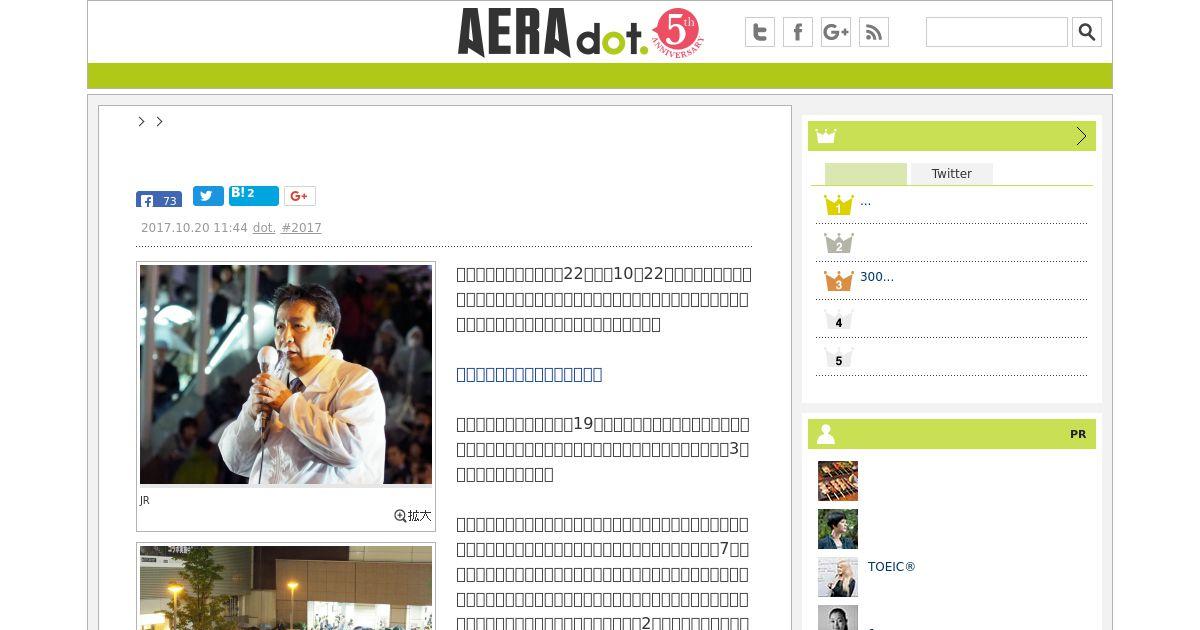Bookmark with Hatena B! button
This screenshot has height=630, width=1200.
coord(254,195)
